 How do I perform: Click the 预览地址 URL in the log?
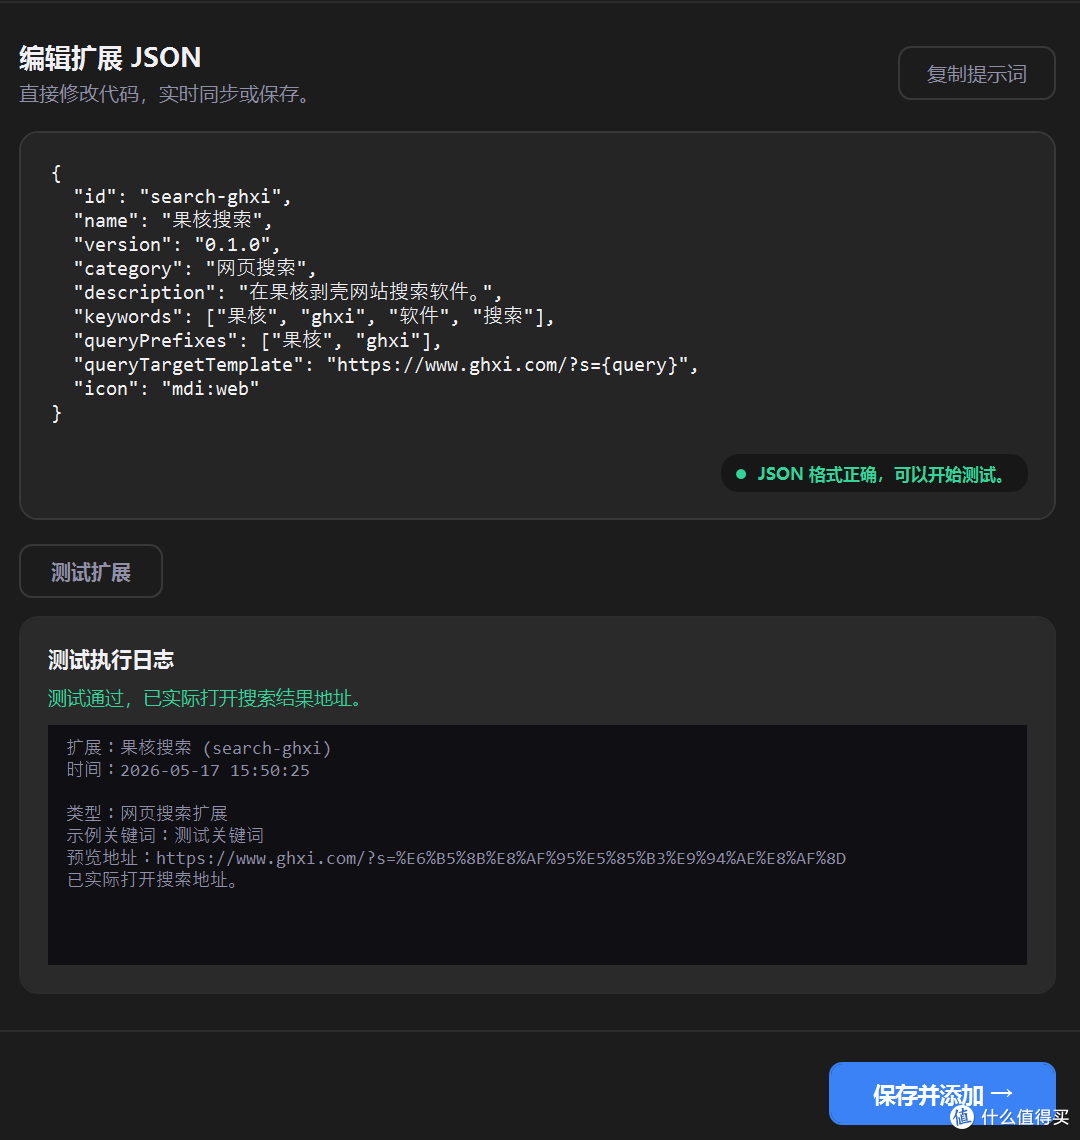500,858
